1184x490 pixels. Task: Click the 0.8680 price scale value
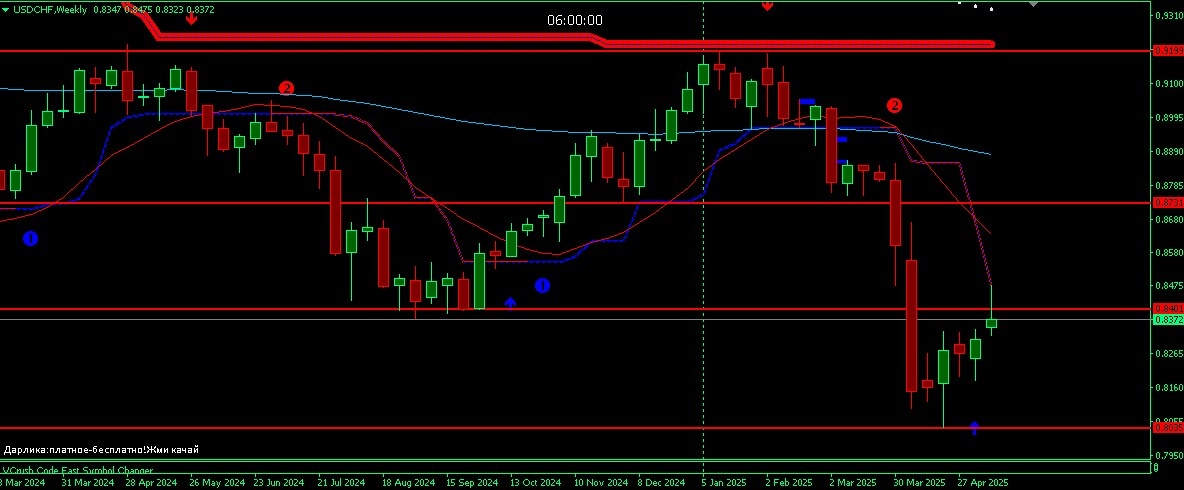click(x=1167, y=219)
